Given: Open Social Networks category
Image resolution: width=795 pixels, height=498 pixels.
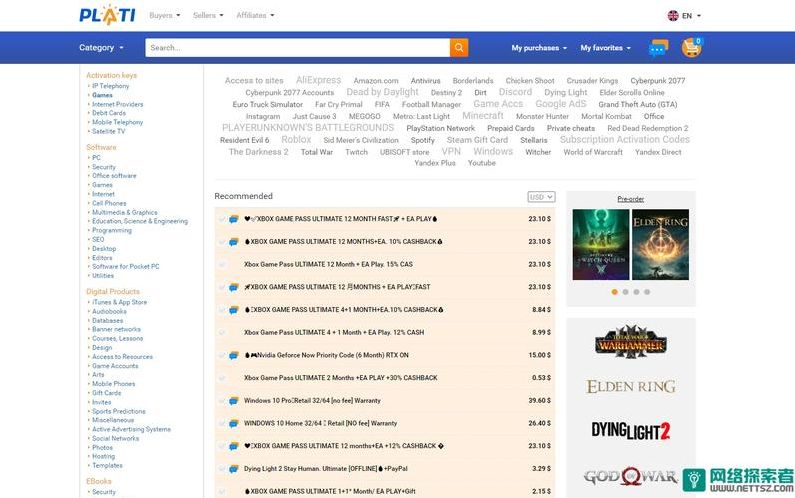Looking at the screenshot, I should pyautogui.click(x=115, y=438).
